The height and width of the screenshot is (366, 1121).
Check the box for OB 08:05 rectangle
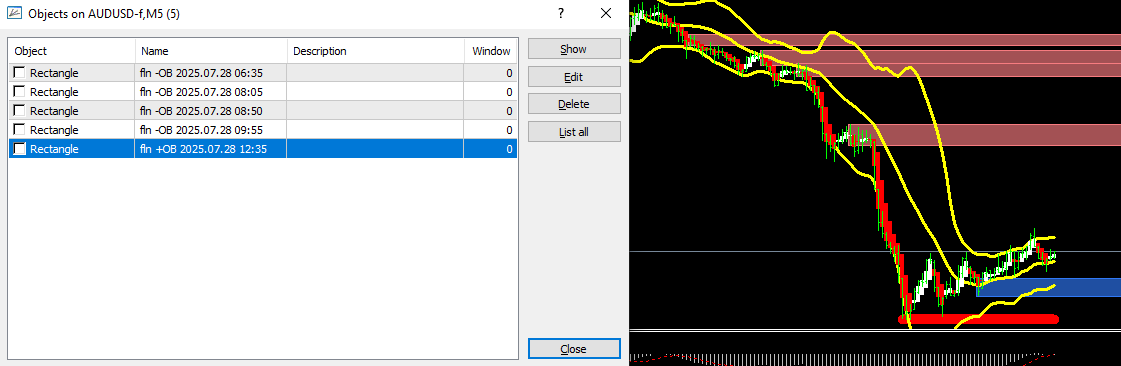pyautogui.click(x=19, y=92)
